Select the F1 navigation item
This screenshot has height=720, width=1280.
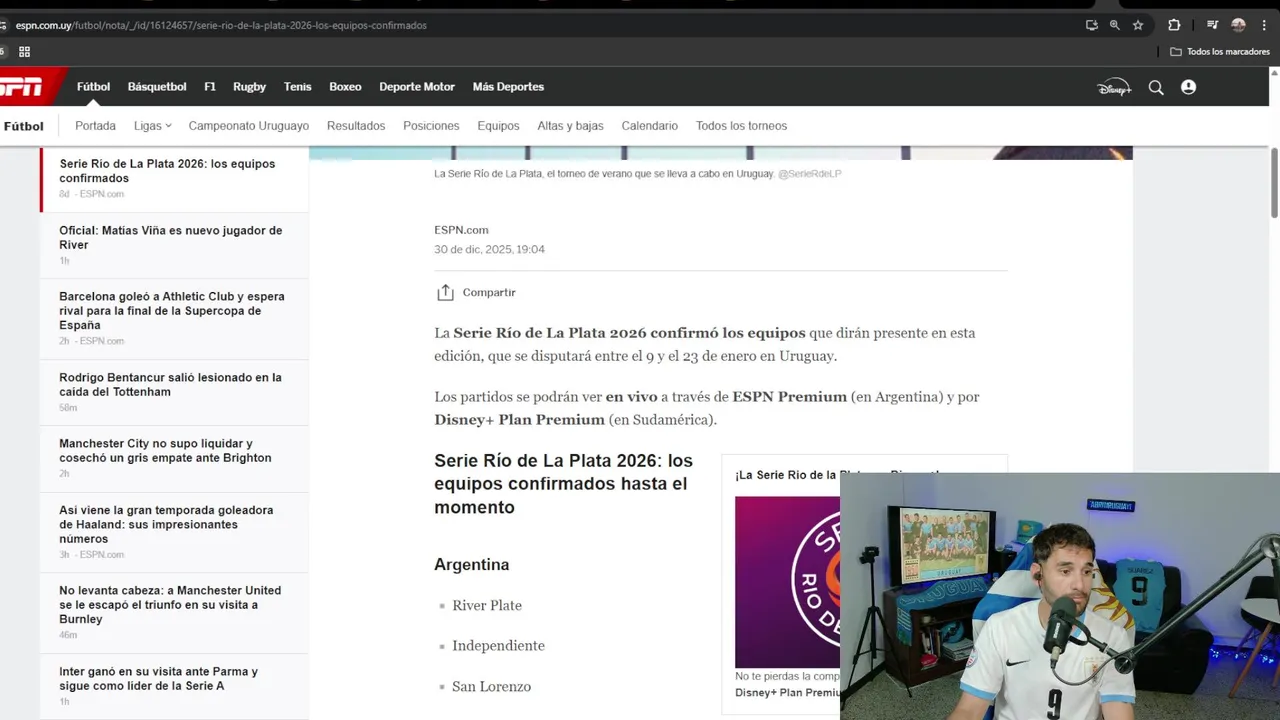point(210,87)
